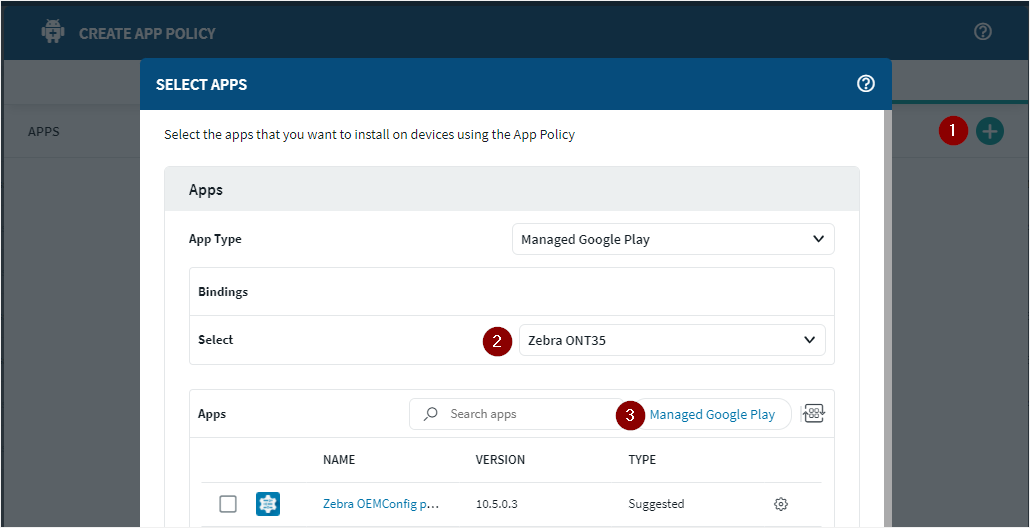Click the Android robot icon in header

(52, 32)
